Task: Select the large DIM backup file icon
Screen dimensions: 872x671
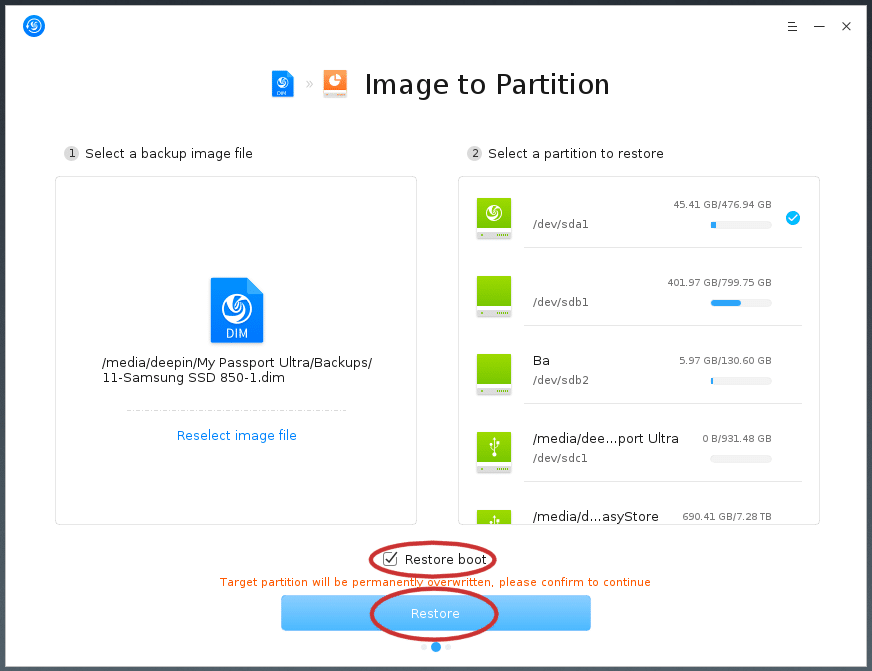Action: (x=237, y=310)
